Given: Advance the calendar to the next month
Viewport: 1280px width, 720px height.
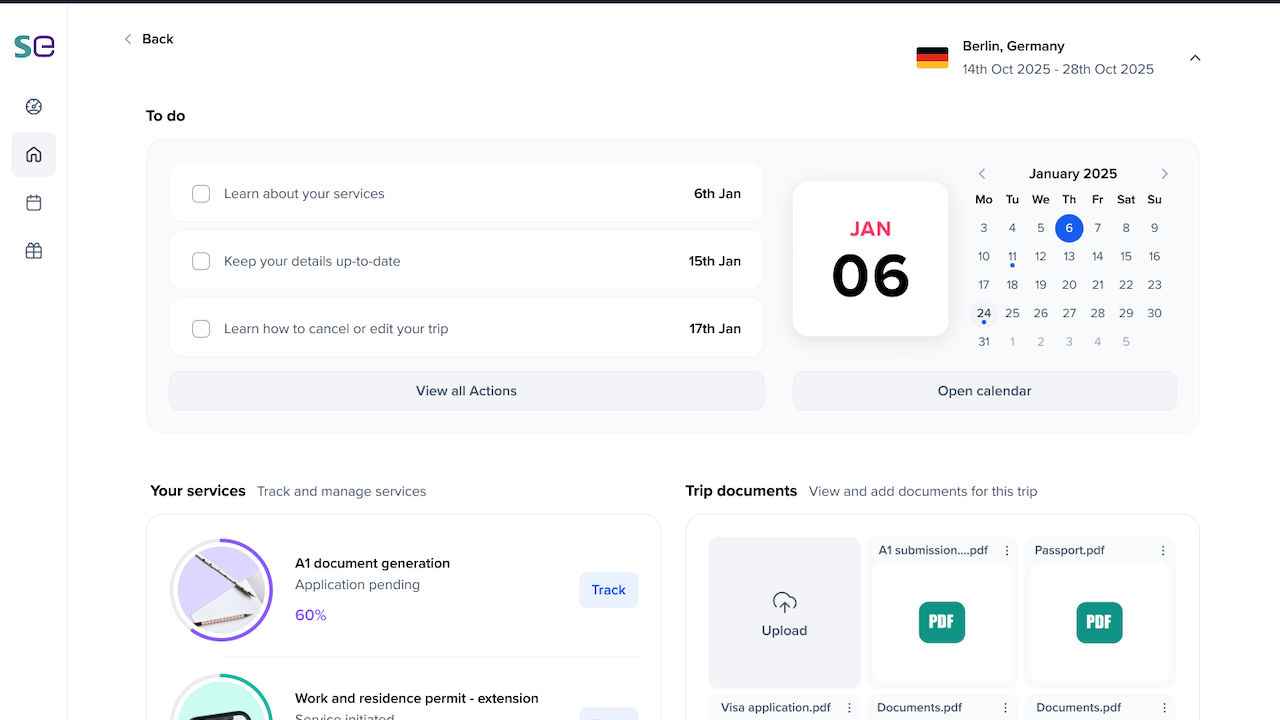Looking at the screenshot, I should (1164, 174).
